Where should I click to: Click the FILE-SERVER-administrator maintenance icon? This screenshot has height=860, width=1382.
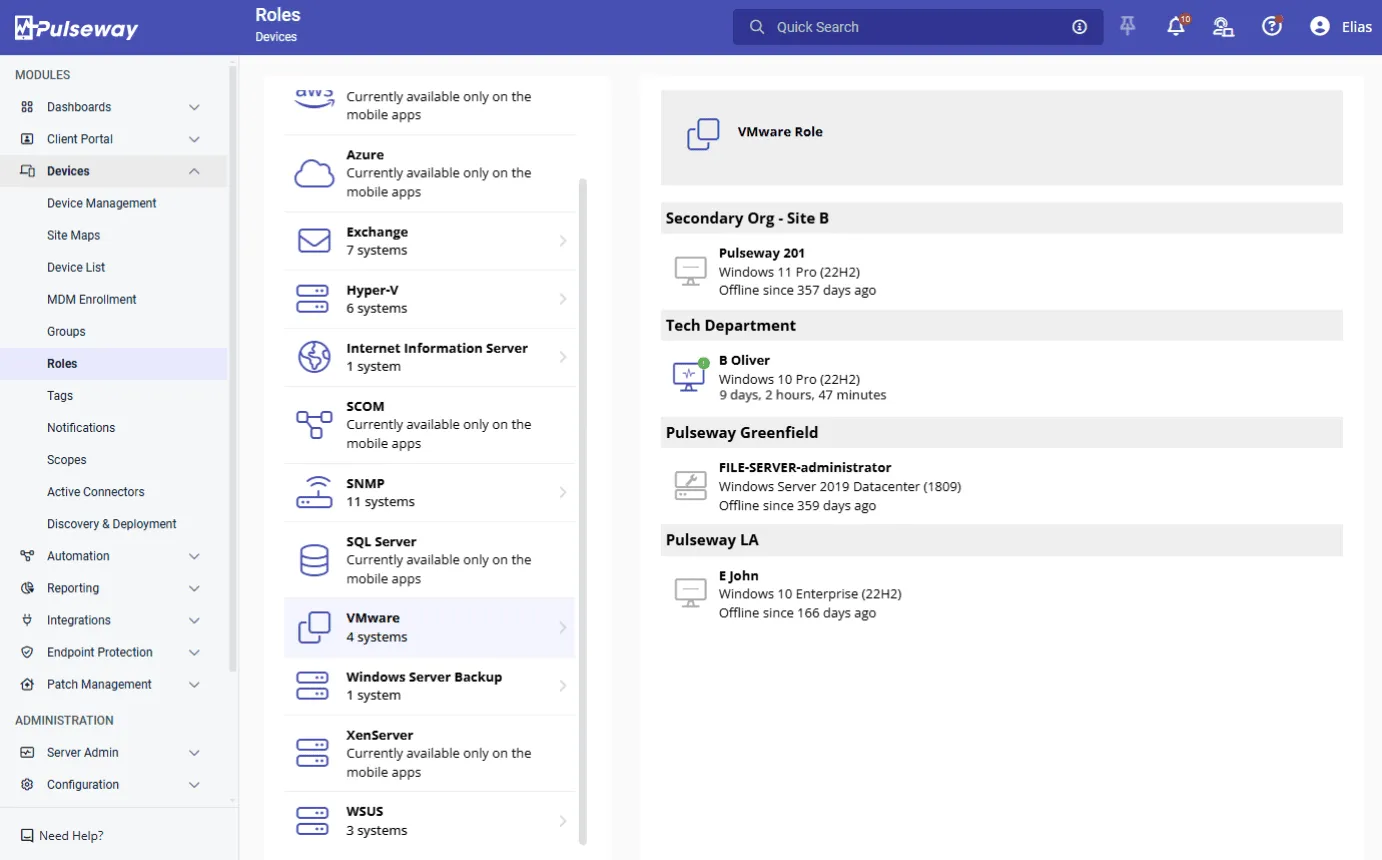click(690, 485)
